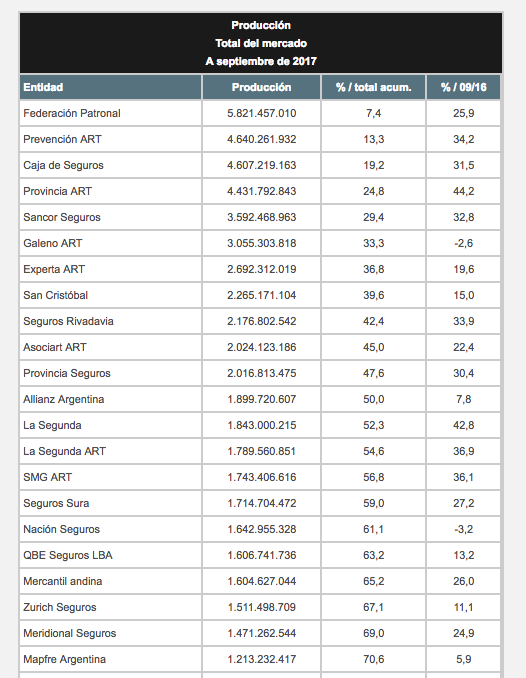
Task: Select Nación Seguros variation value -3,2
Action: click(x=463, y=529)
